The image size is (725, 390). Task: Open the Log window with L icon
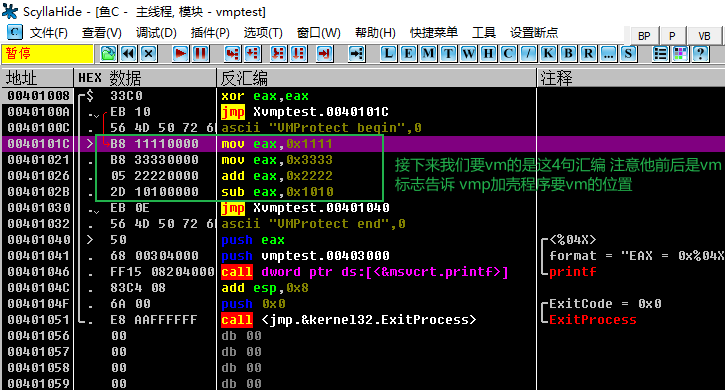(x=388, y=54)
